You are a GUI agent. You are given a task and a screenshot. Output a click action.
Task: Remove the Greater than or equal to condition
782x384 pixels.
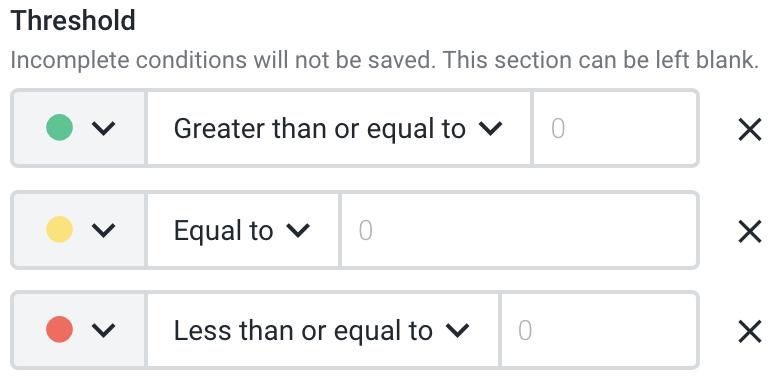[x=750, y=130]
